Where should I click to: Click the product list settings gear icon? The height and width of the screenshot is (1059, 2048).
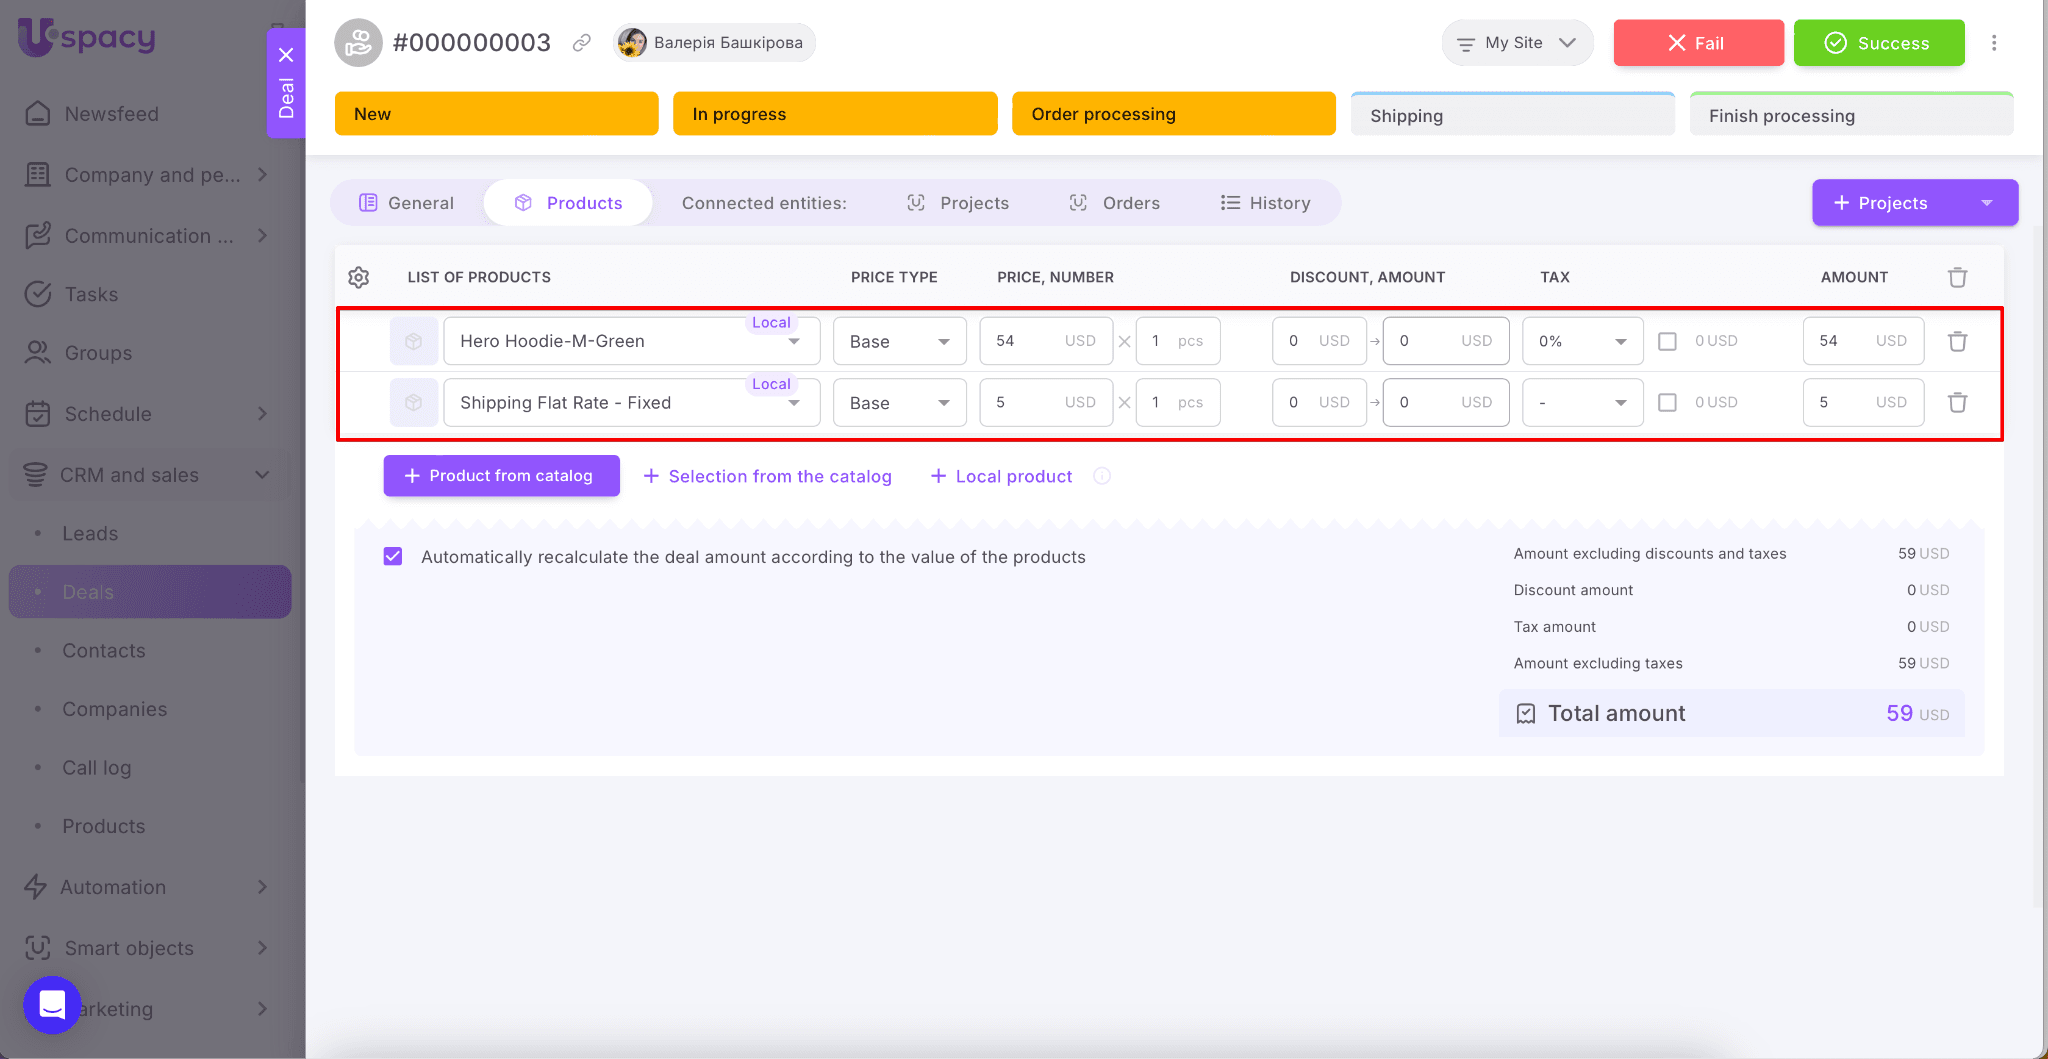click(359, 277)
